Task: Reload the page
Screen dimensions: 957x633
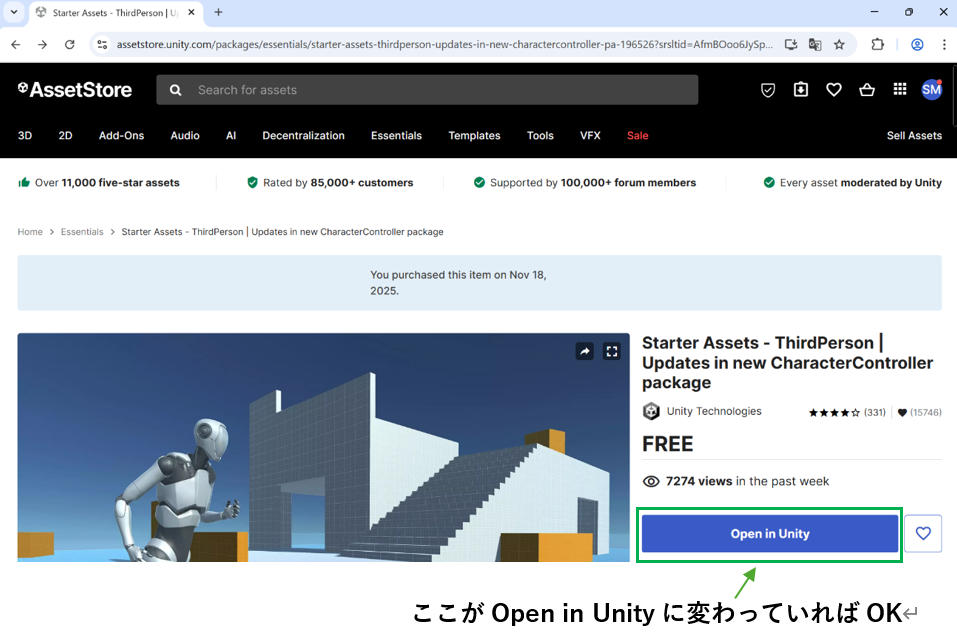Action: point(70,45)
